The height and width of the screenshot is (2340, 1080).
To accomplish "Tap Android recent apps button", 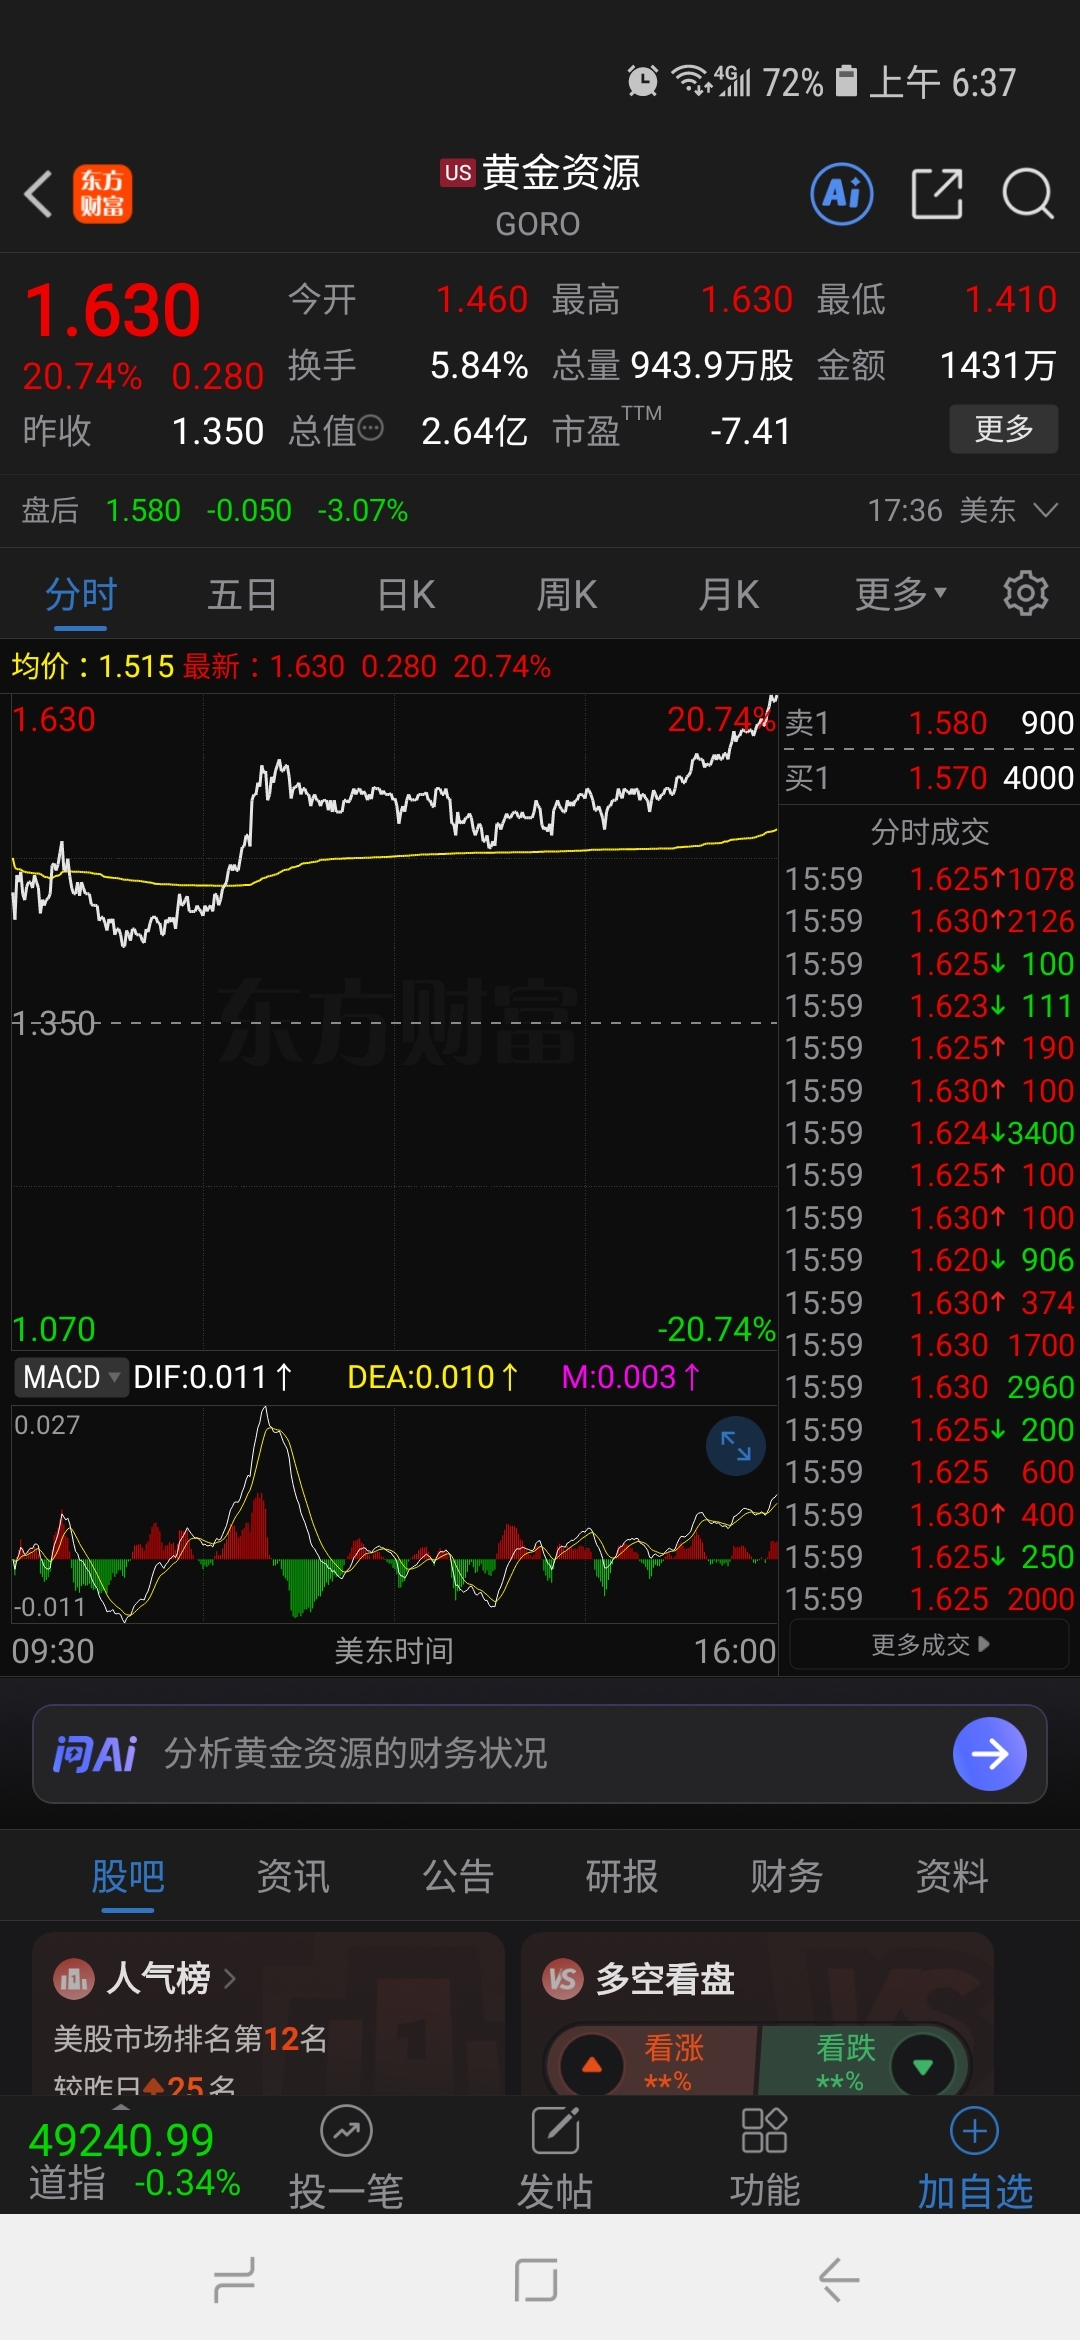I will pyautogui.click(x=235, y=2281).
